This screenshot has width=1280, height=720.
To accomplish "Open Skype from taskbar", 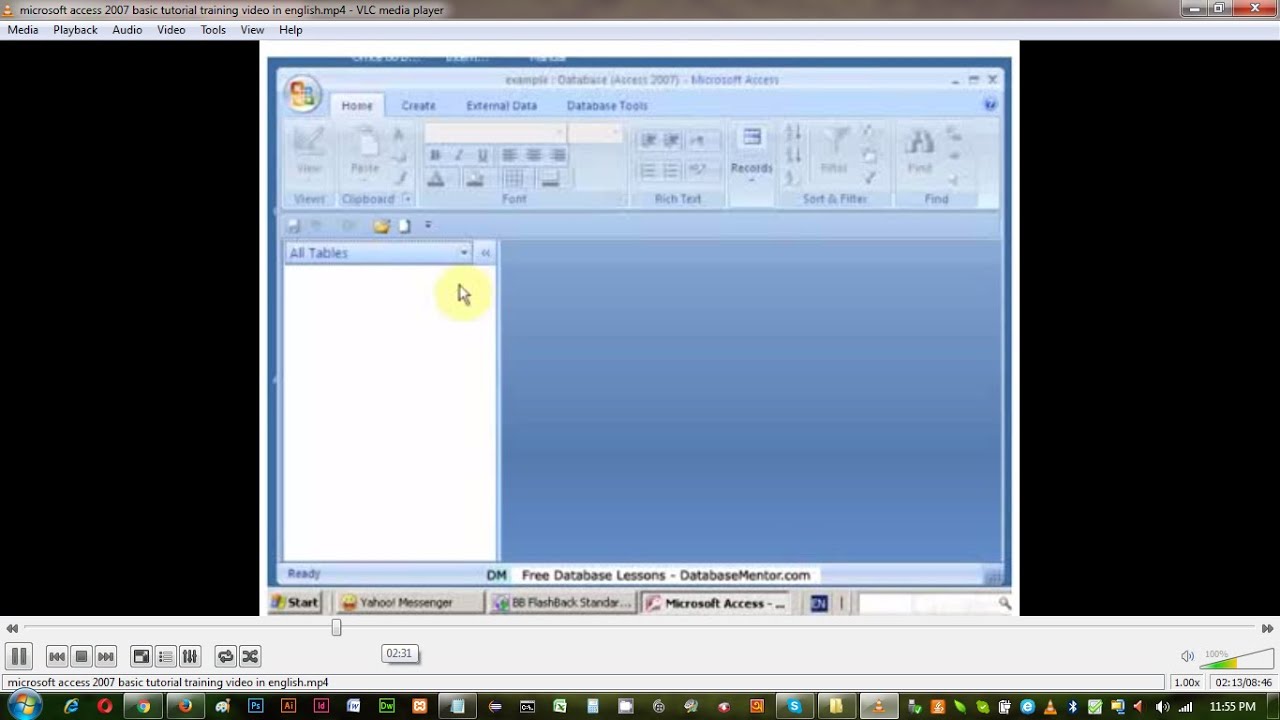I will click(x=794, y=706).
